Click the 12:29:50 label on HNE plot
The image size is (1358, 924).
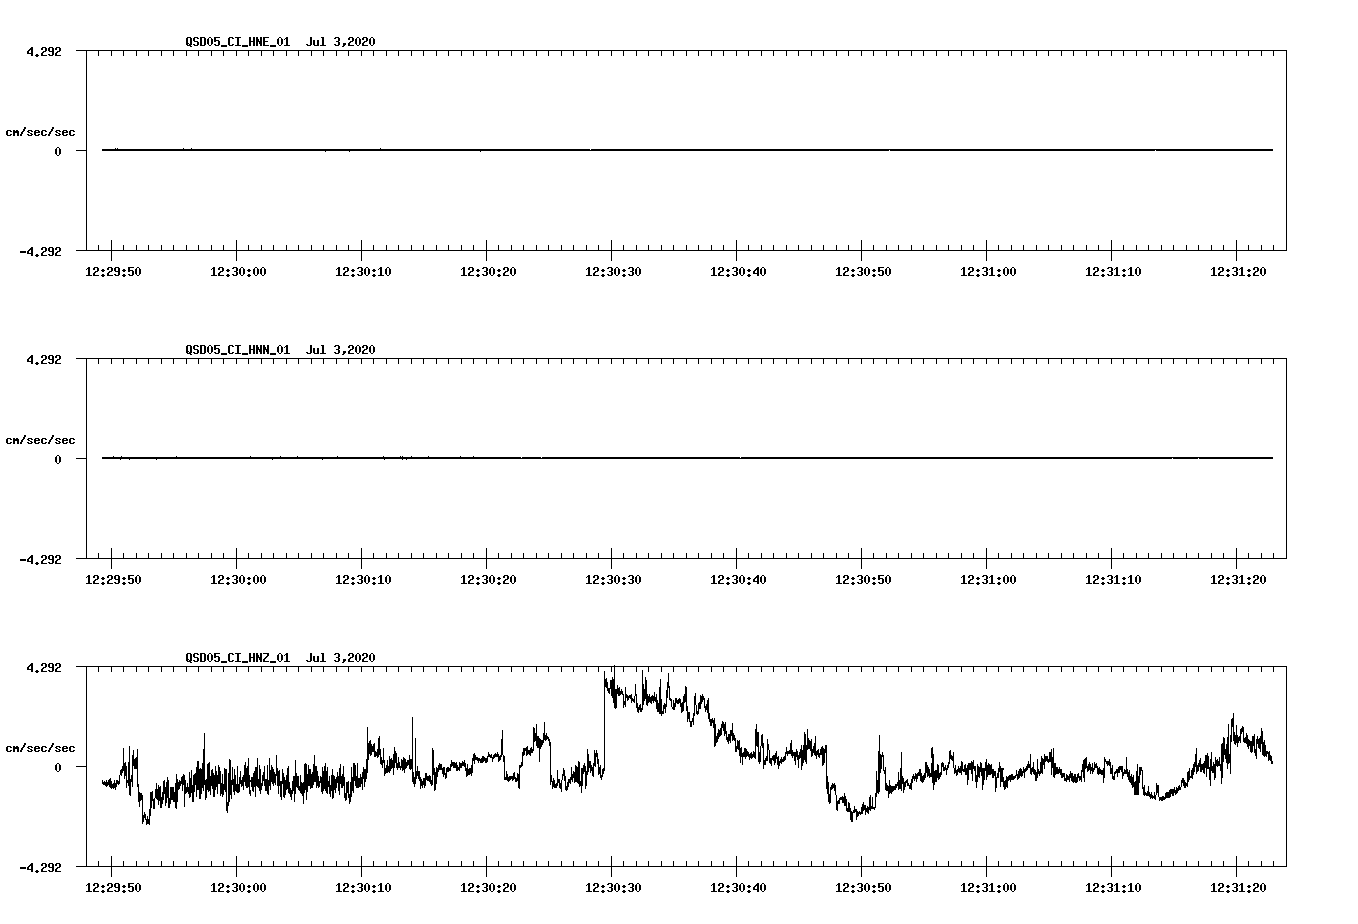pyautogui.click(x=112, y=271)
